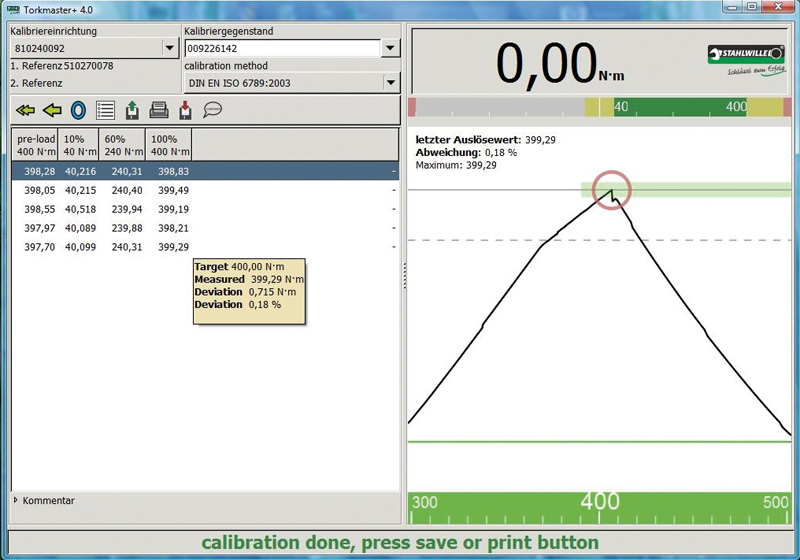Print the calibration using printer icon
The height and width of the screenshot is (560, 800).
click(159, 110)
